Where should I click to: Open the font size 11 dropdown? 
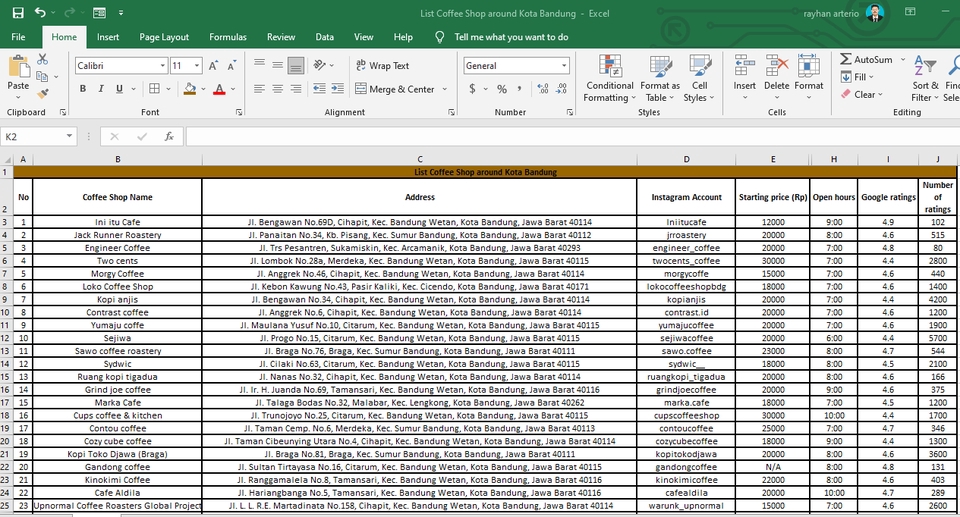tap(197, 66)
